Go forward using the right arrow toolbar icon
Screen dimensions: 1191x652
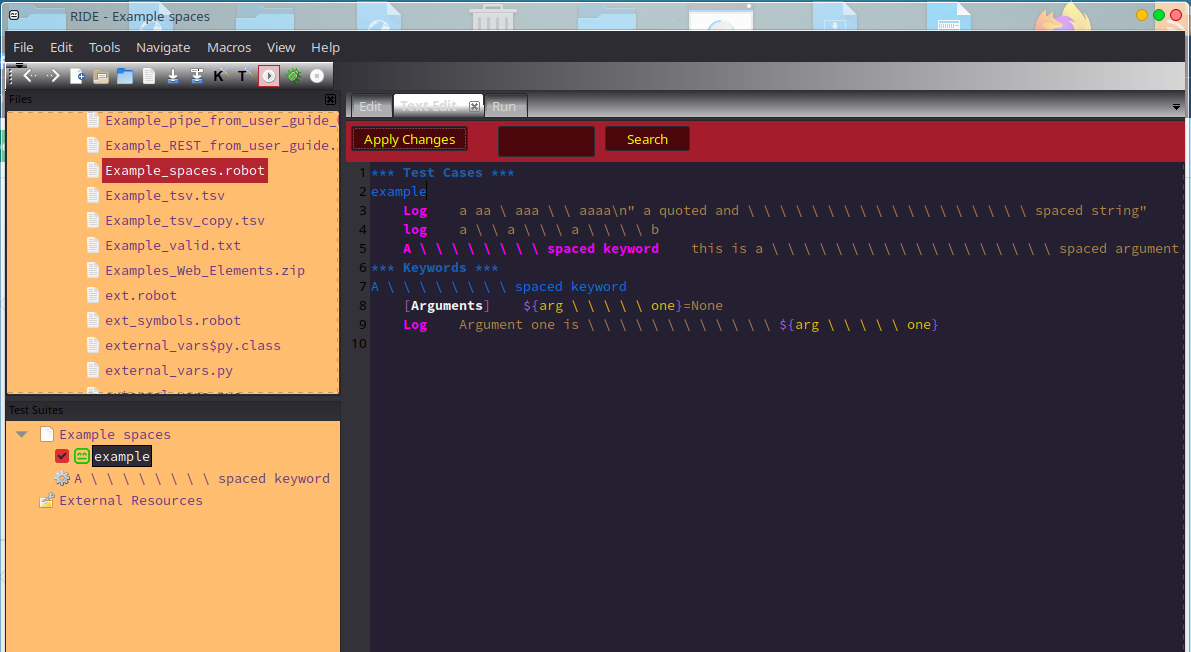(52, 75)
